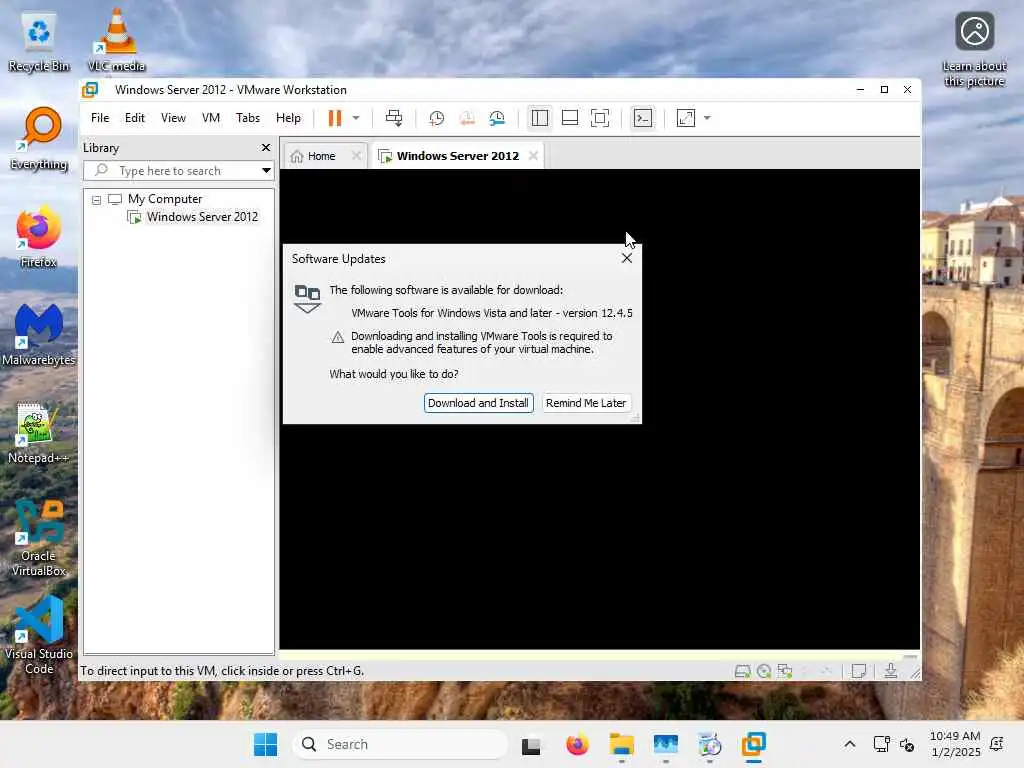Select the Oracle VirtualBox desktop shortcut
The height and width of the screenshot is (768, 1024).
click(x=39, y=537)
